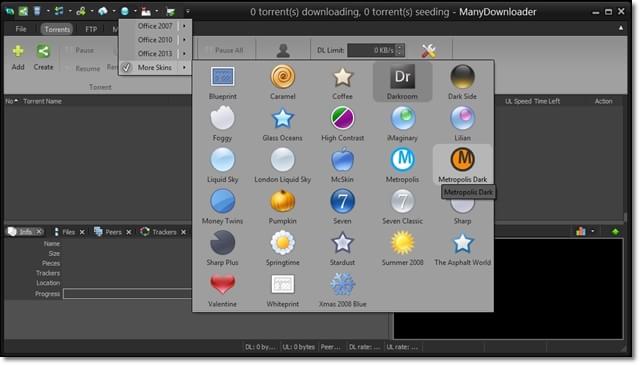Apply the Xmas 2008 Blue skin
Viewport: 640px width, 365px height.
(x=342, y=284)
